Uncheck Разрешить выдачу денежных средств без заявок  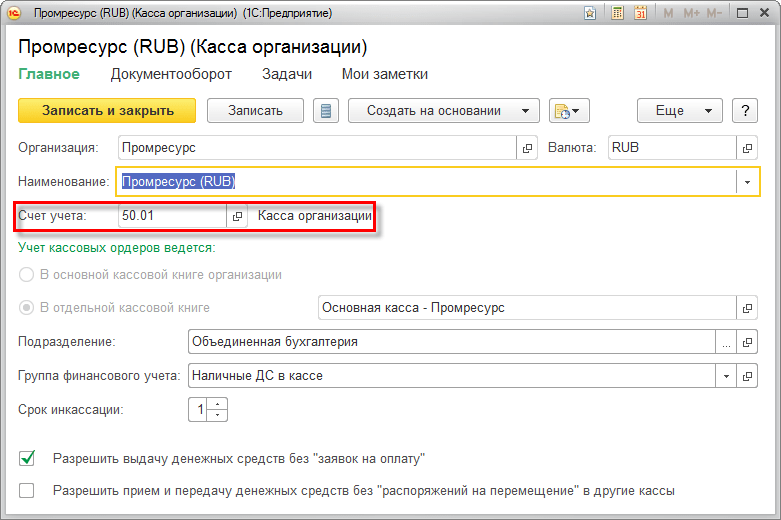26,458
